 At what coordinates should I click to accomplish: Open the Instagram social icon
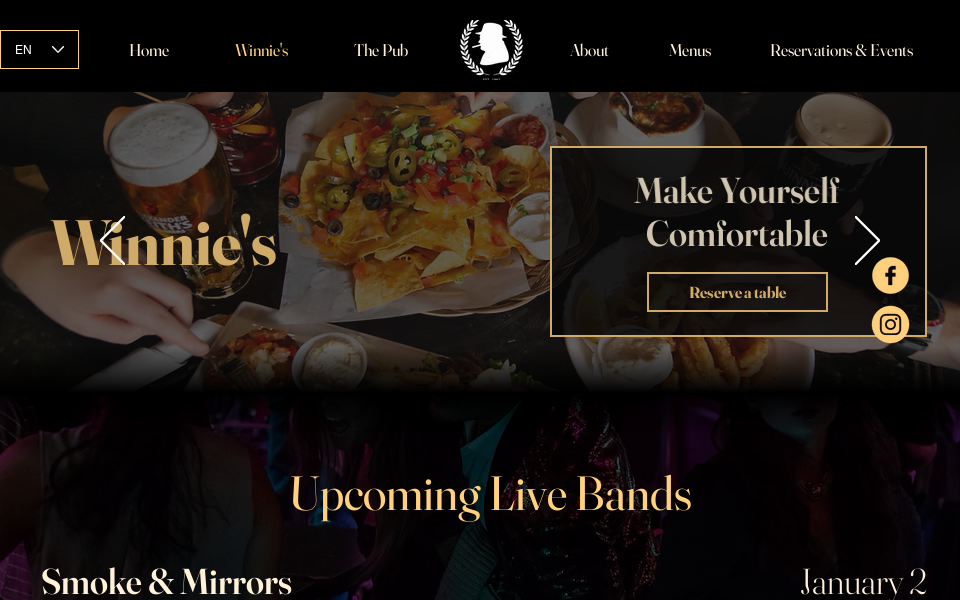(x=890, y=324)
